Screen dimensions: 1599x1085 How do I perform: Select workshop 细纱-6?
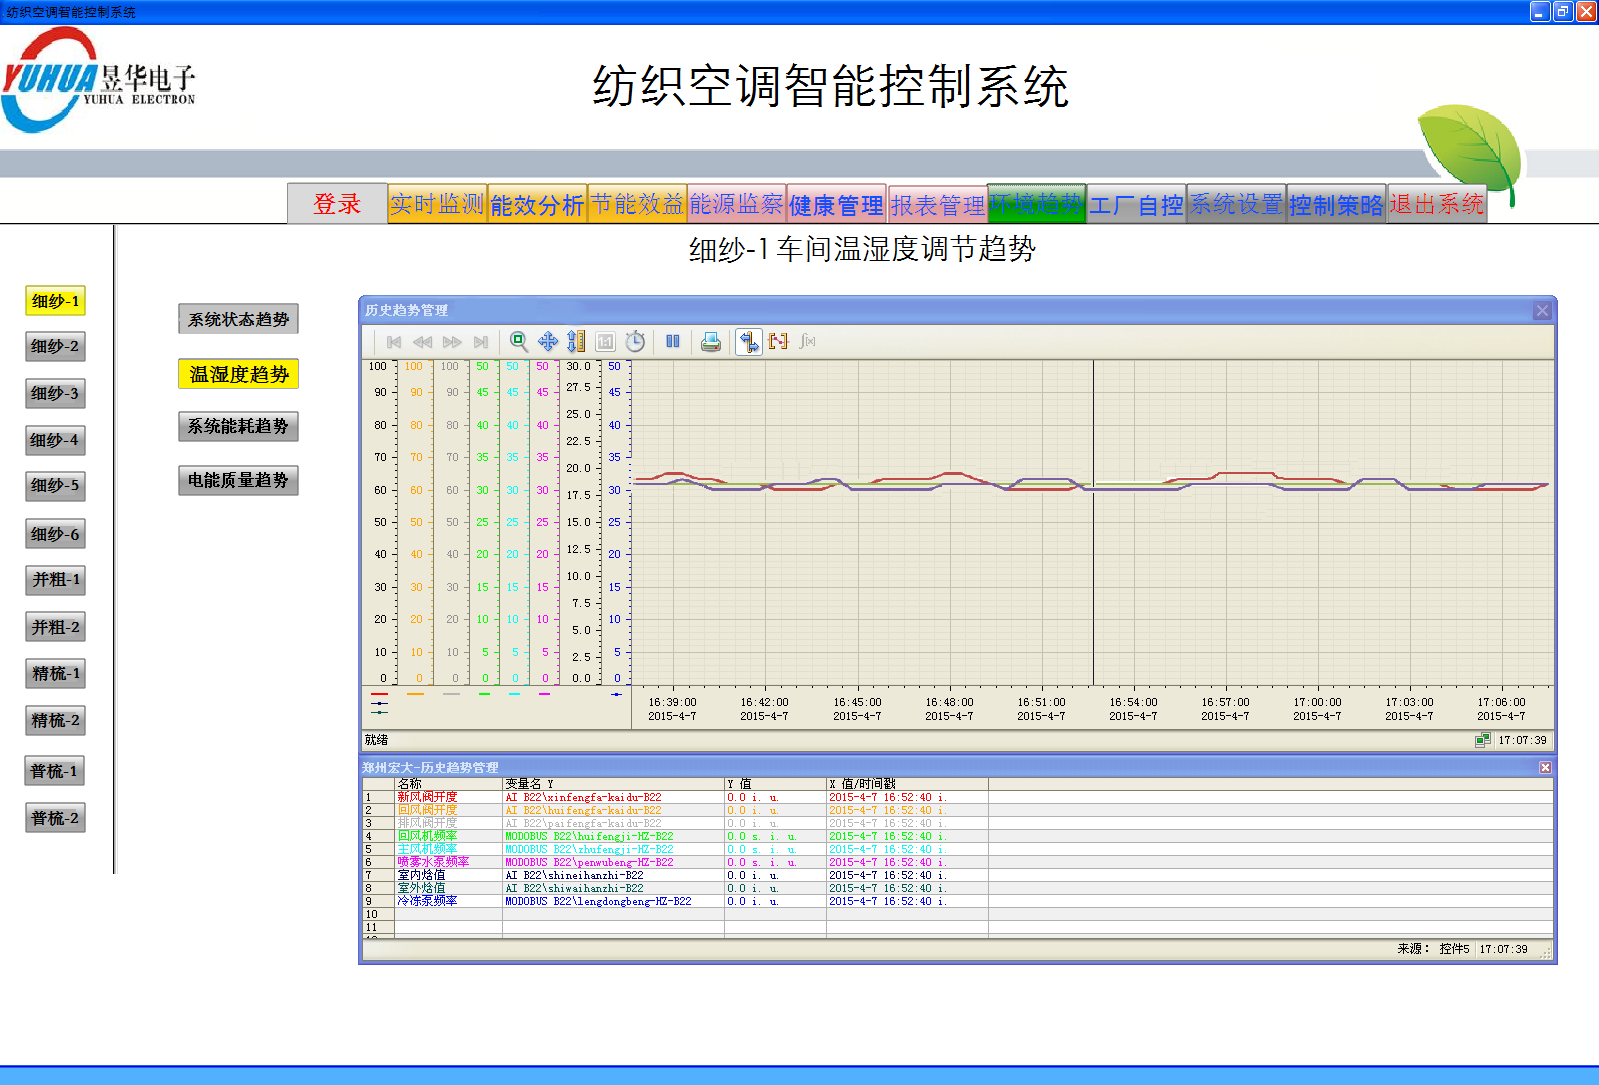pyautogui.click(x=55, y=534)
